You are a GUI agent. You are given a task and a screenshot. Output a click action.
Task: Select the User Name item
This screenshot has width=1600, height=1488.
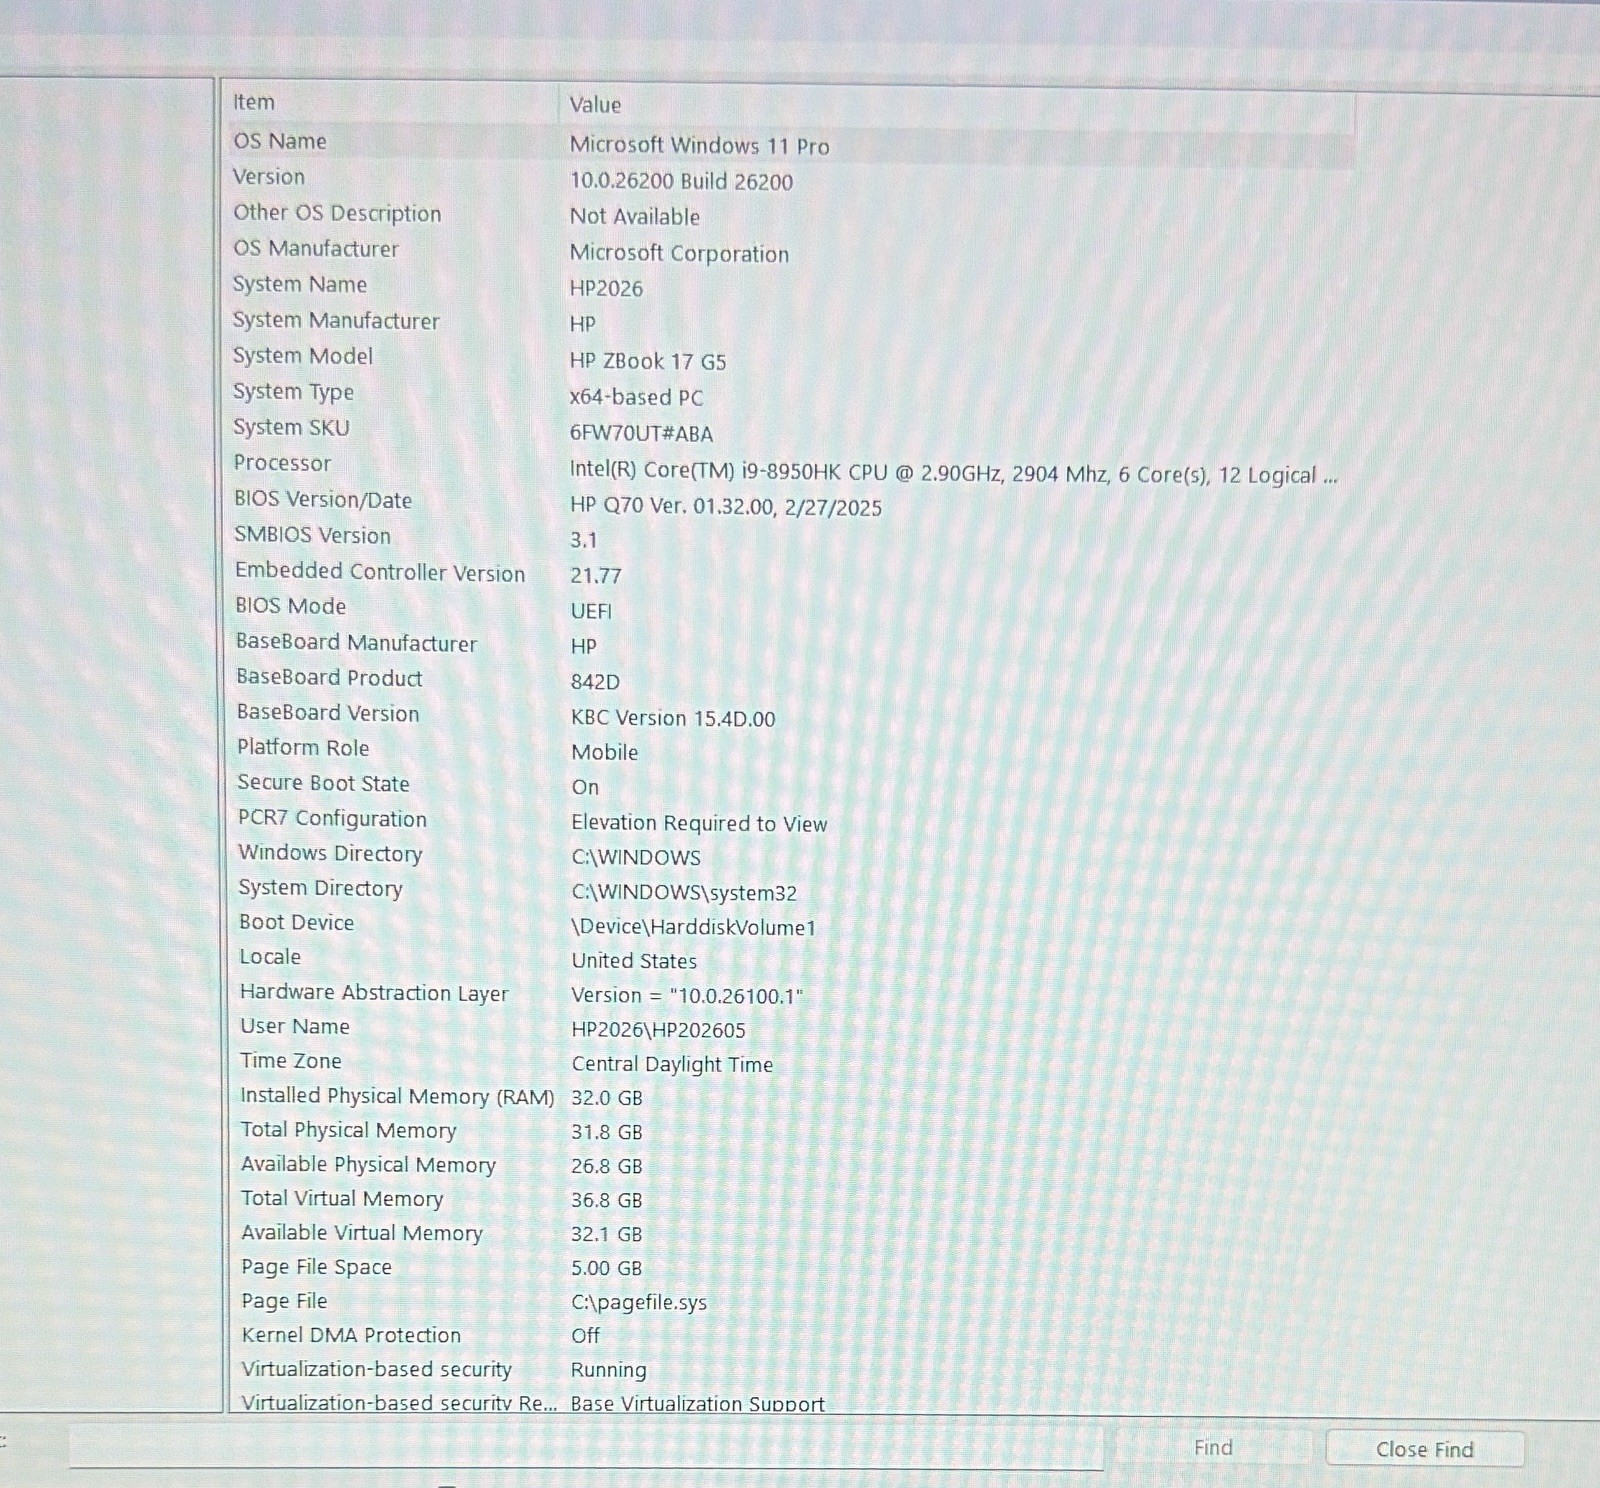[x=295, y=1026]
